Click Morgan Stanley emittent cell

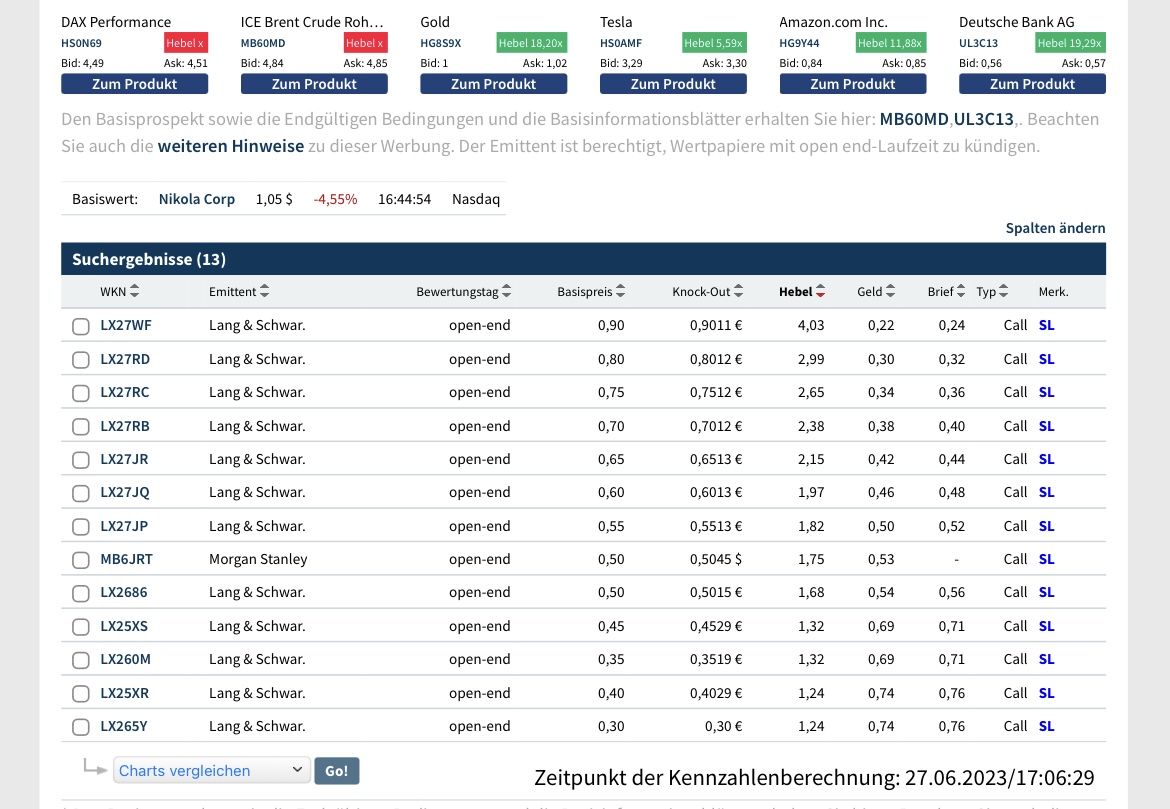point(258,559)
